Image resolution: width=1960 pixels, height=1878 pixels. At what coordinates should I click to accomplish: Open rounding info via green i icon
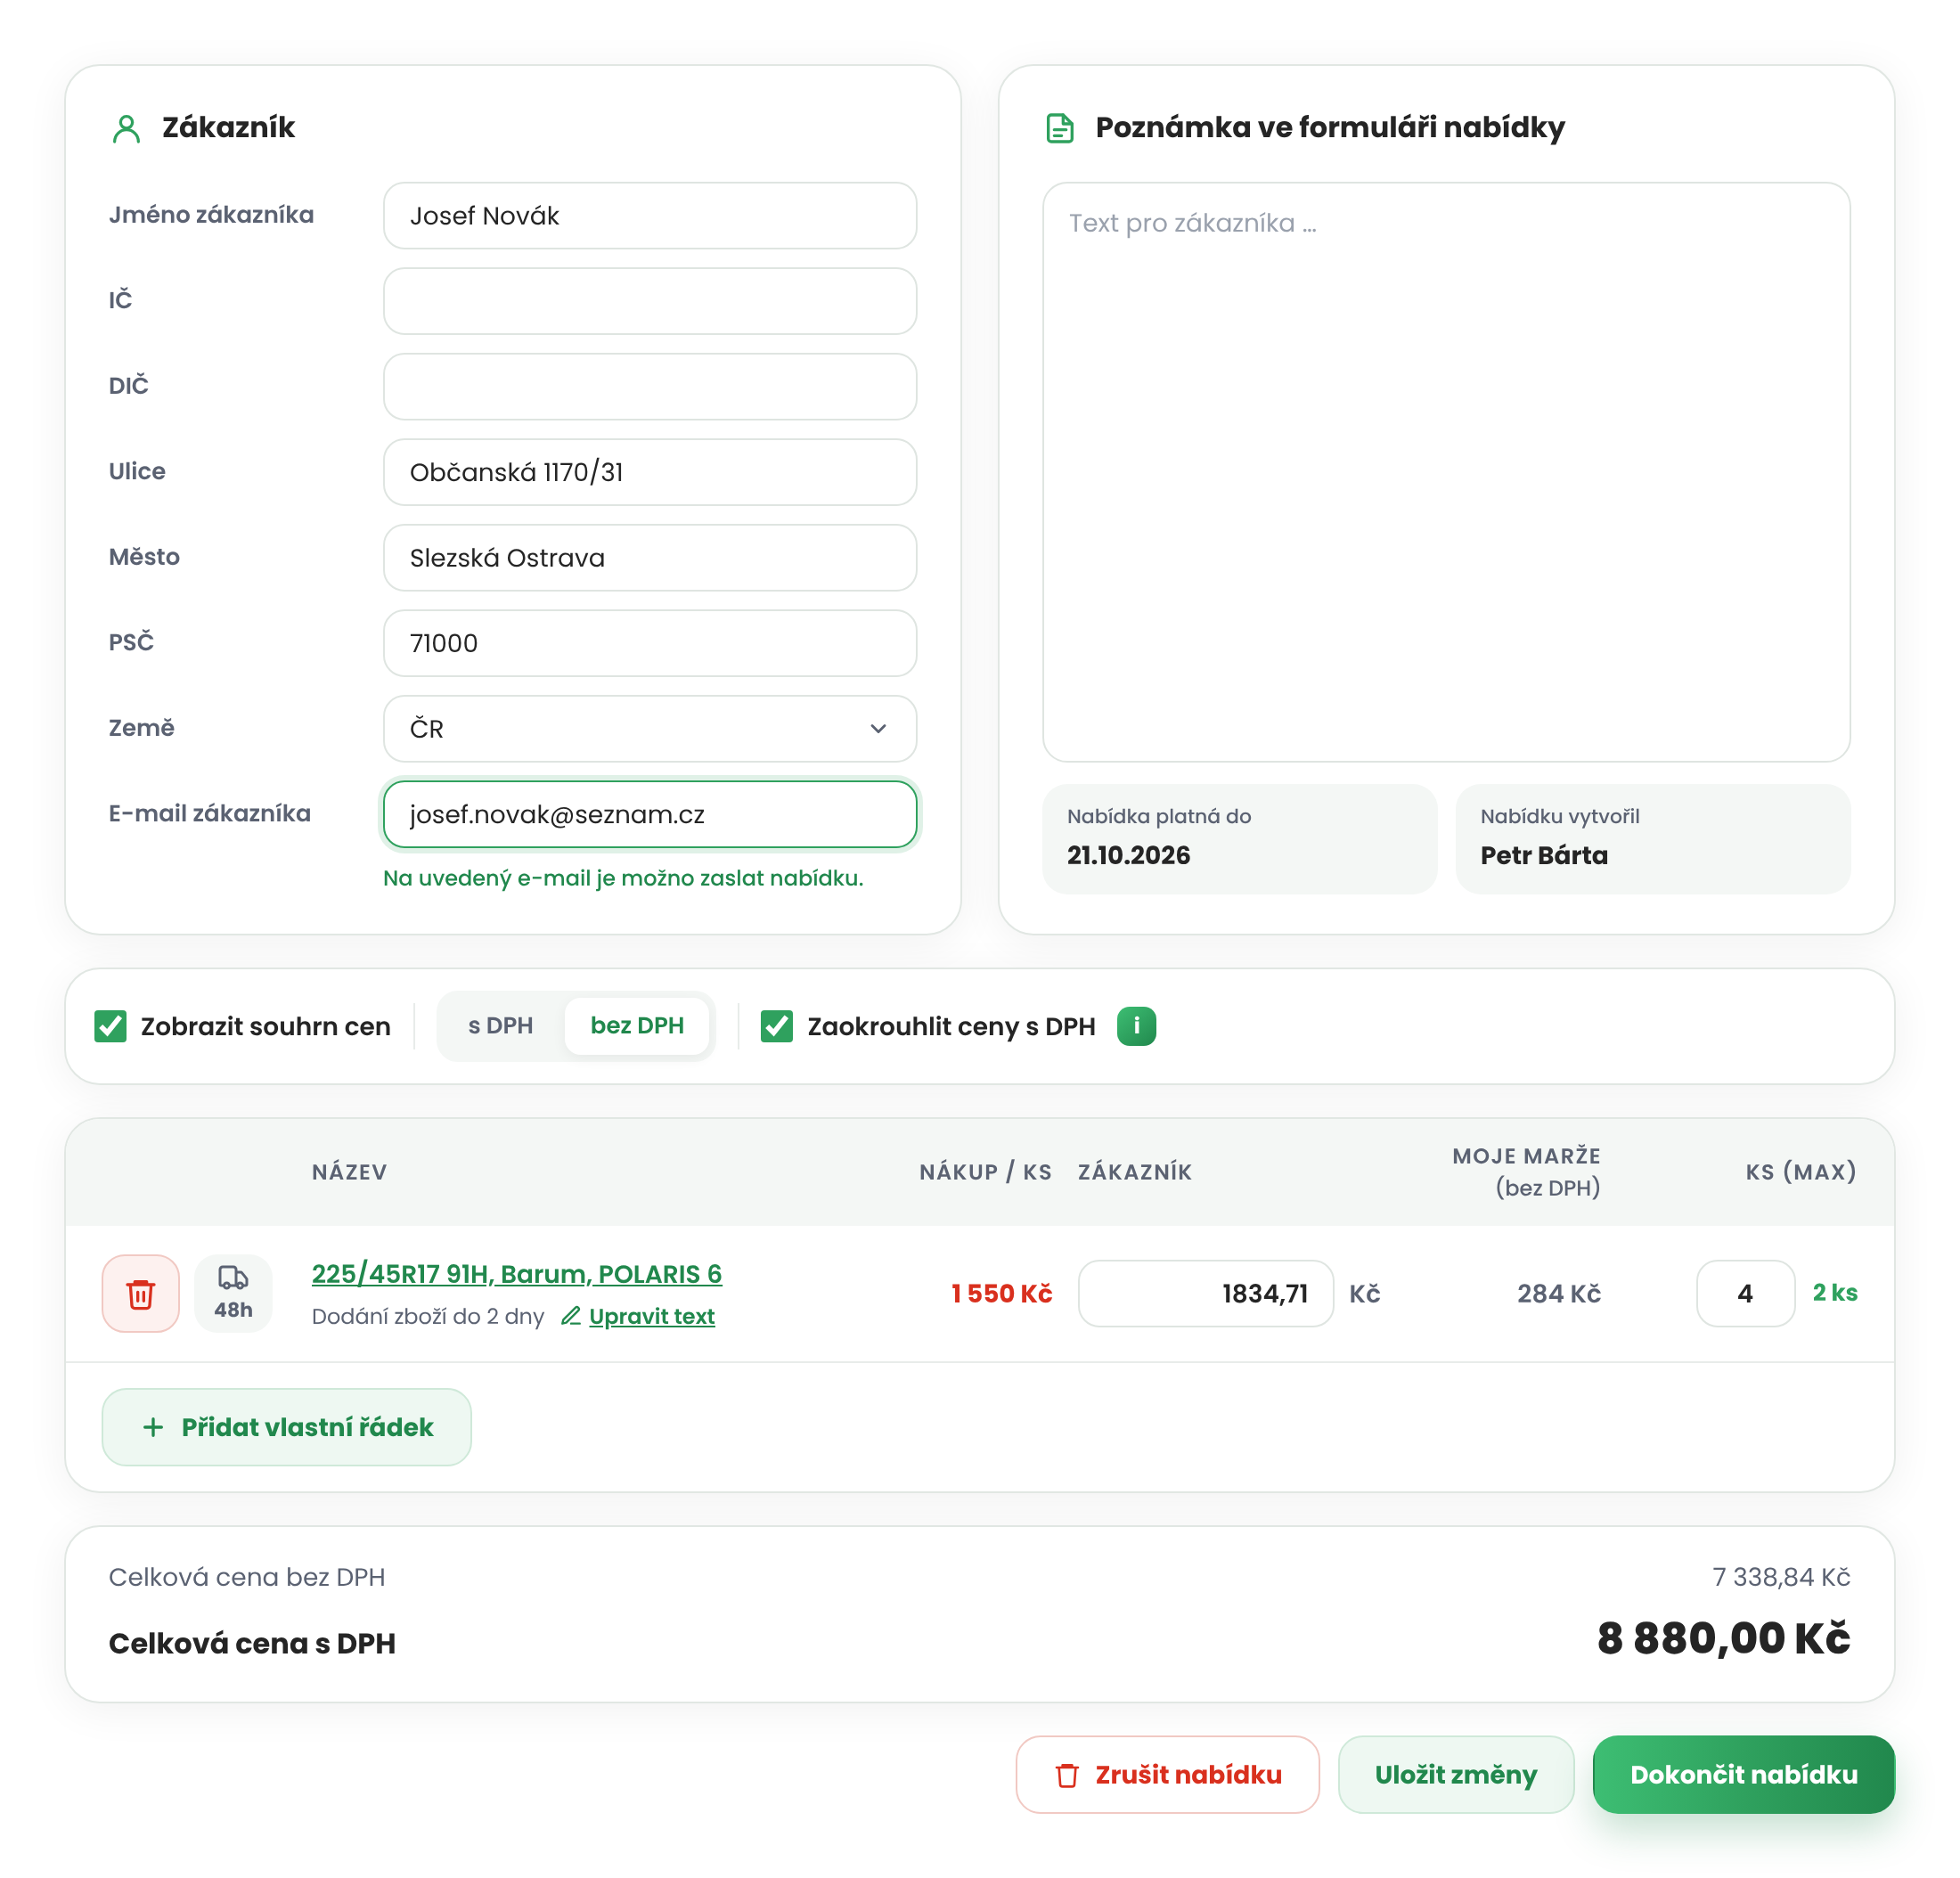pos(1136,1026)
